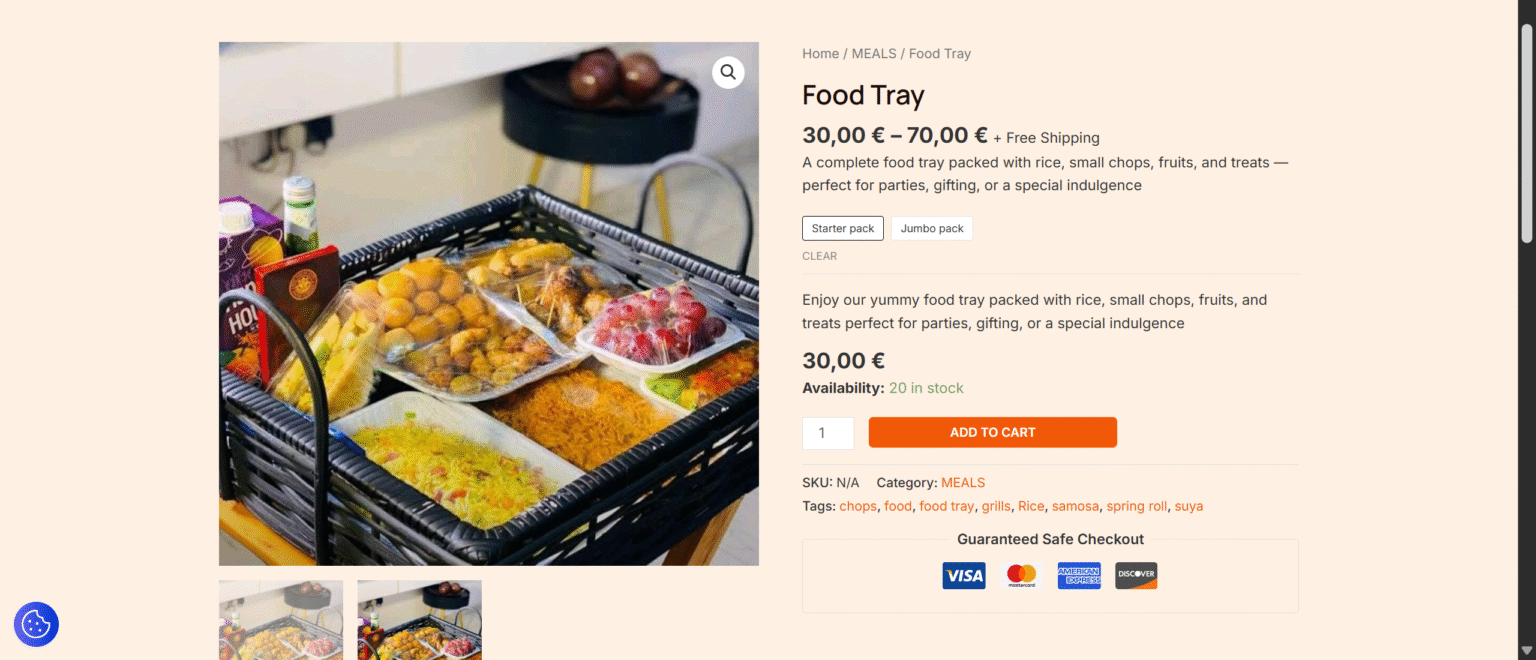
Task: Open the MEALS category link
Action: point(962,483)
